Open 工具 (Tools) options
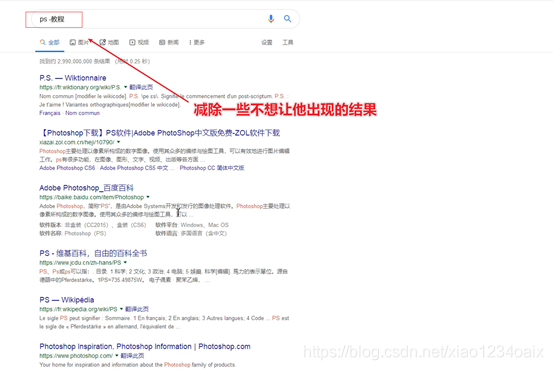553x370 pixels. [288, 42]
